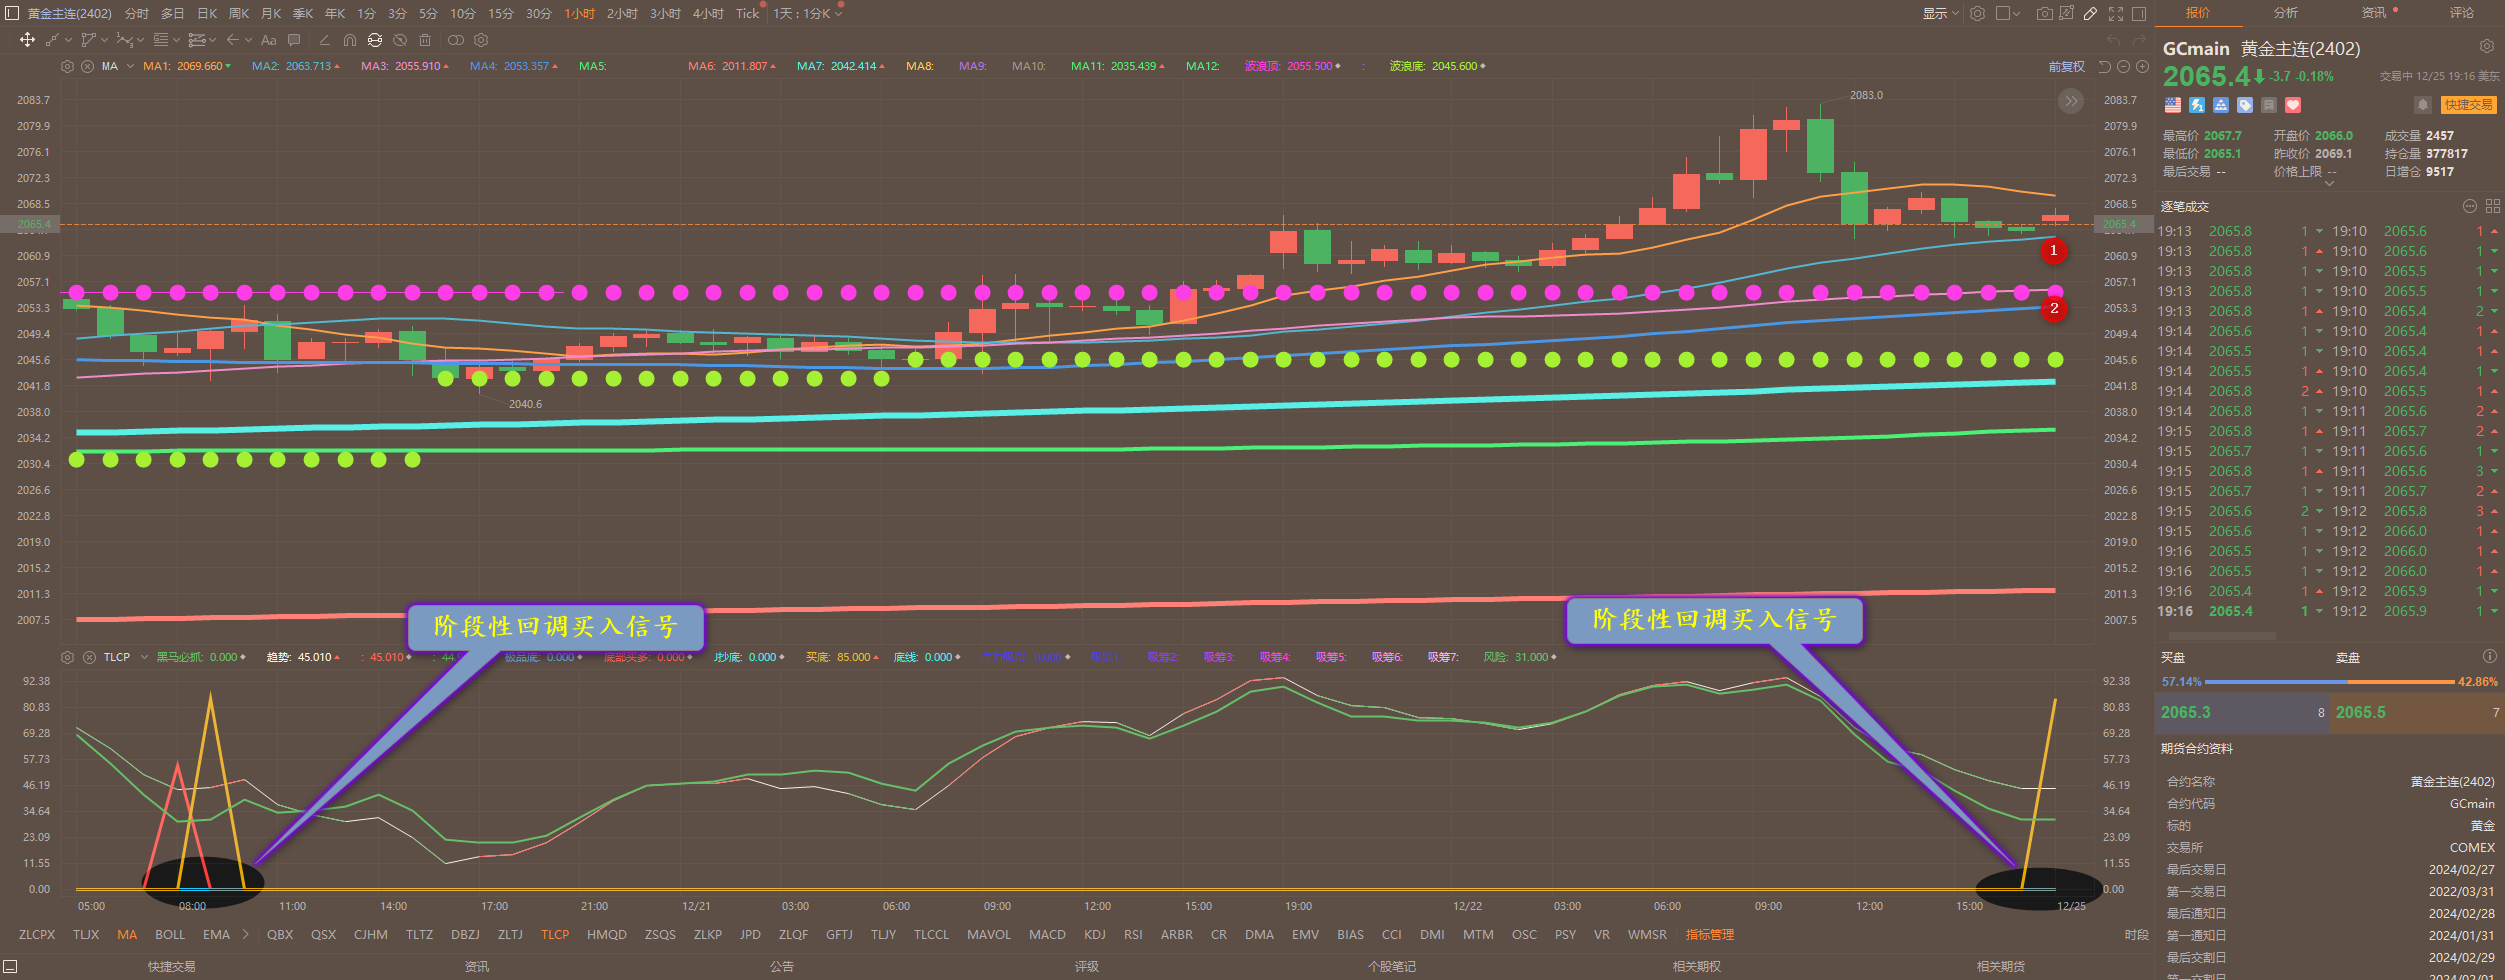Viewport: 2505px width, 980px height.
Task: Click the bid price 2065.3
Action: (2186, 713)
